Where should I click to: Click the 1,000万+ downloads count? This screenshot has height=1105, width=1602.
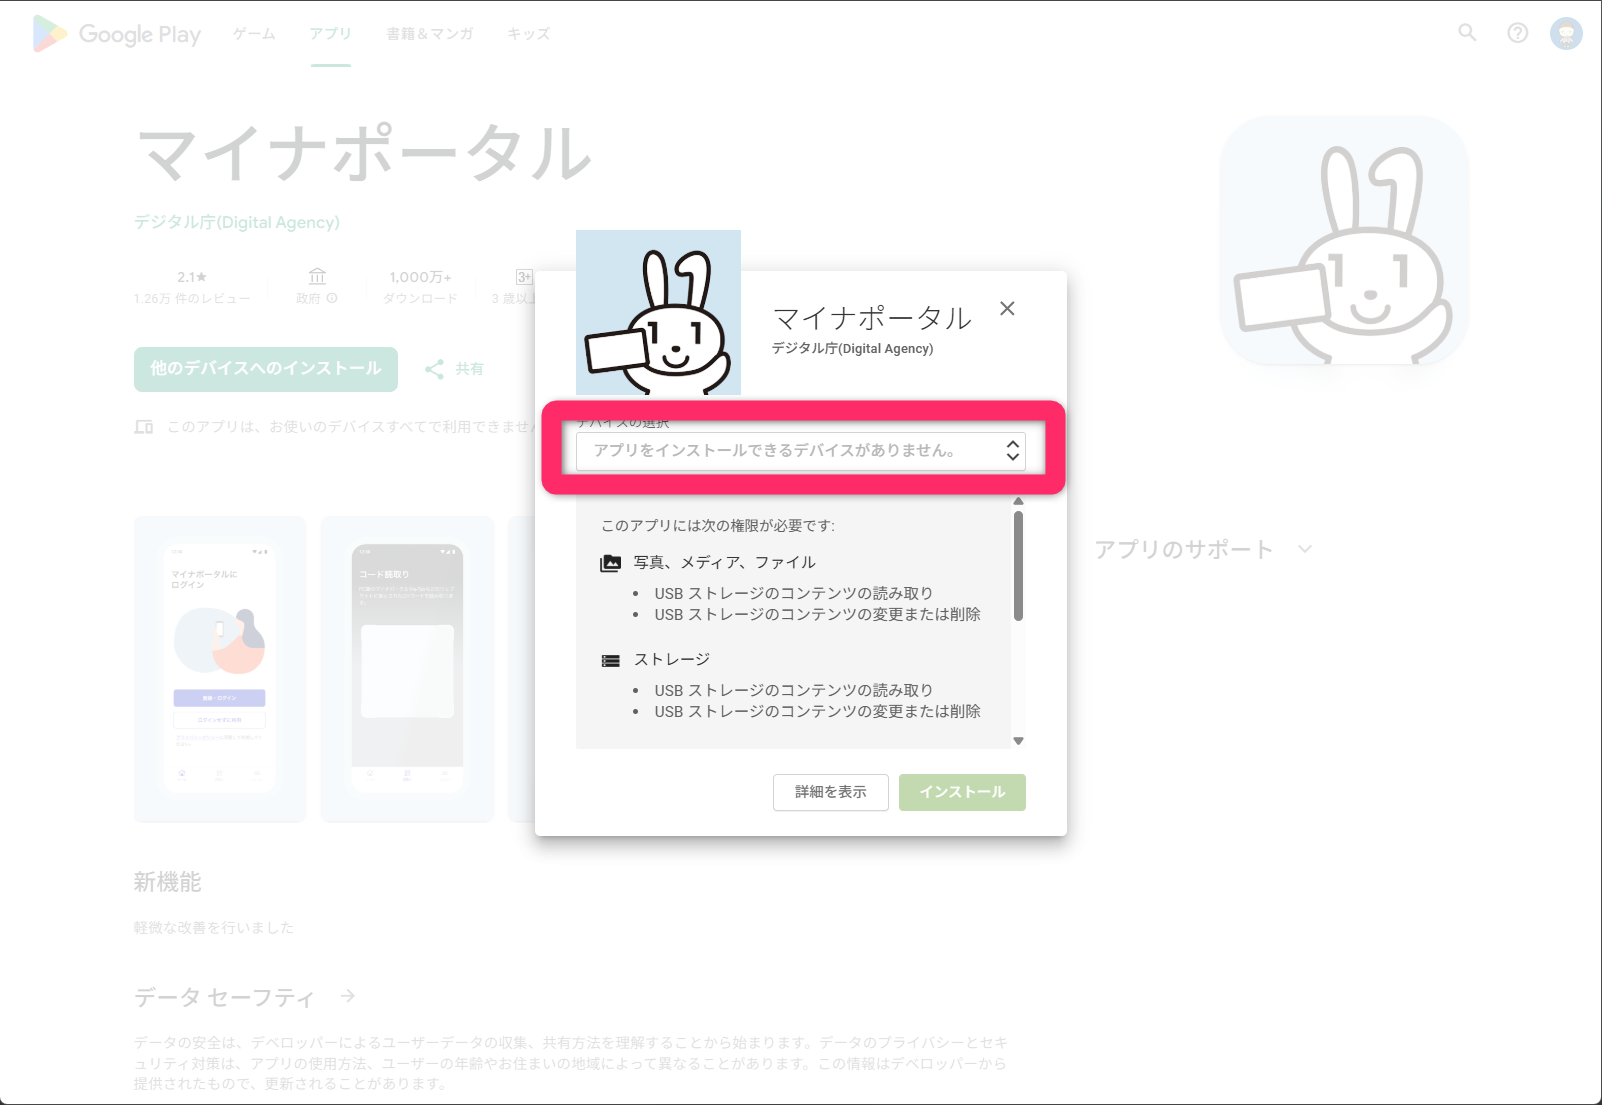420,277
